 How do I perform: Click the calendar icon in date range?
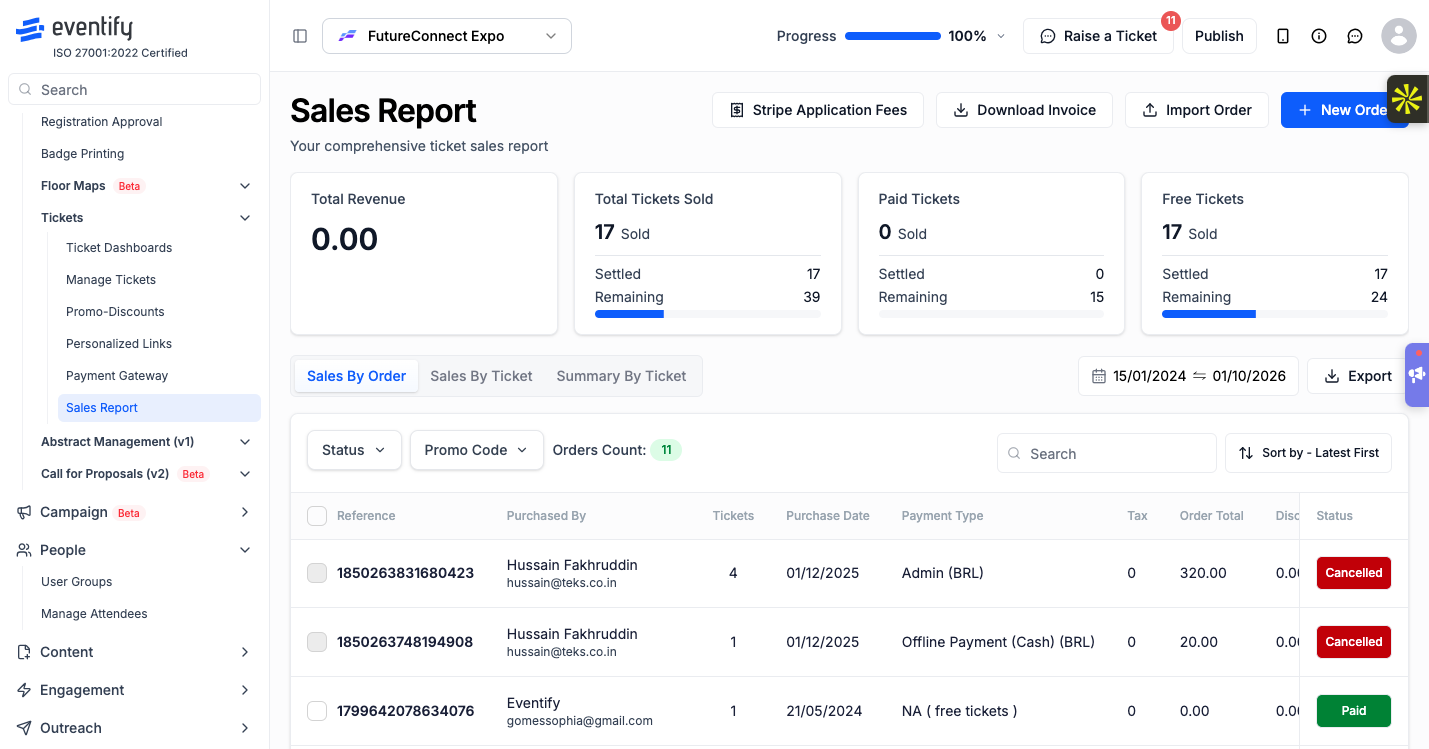(x=1099, y=376)
